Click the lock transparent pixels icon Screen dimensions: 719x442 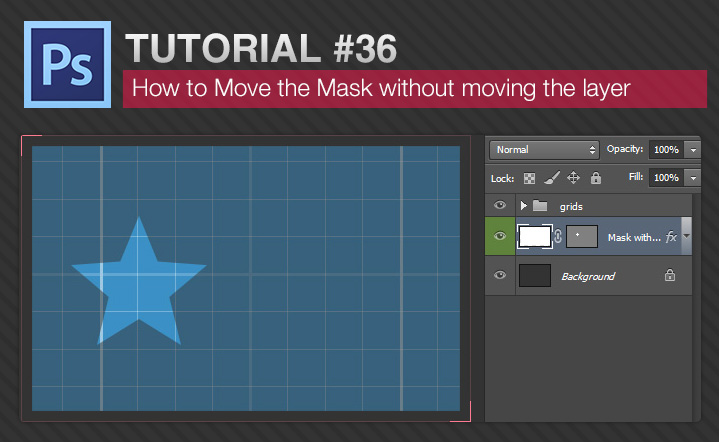[529, 178]
